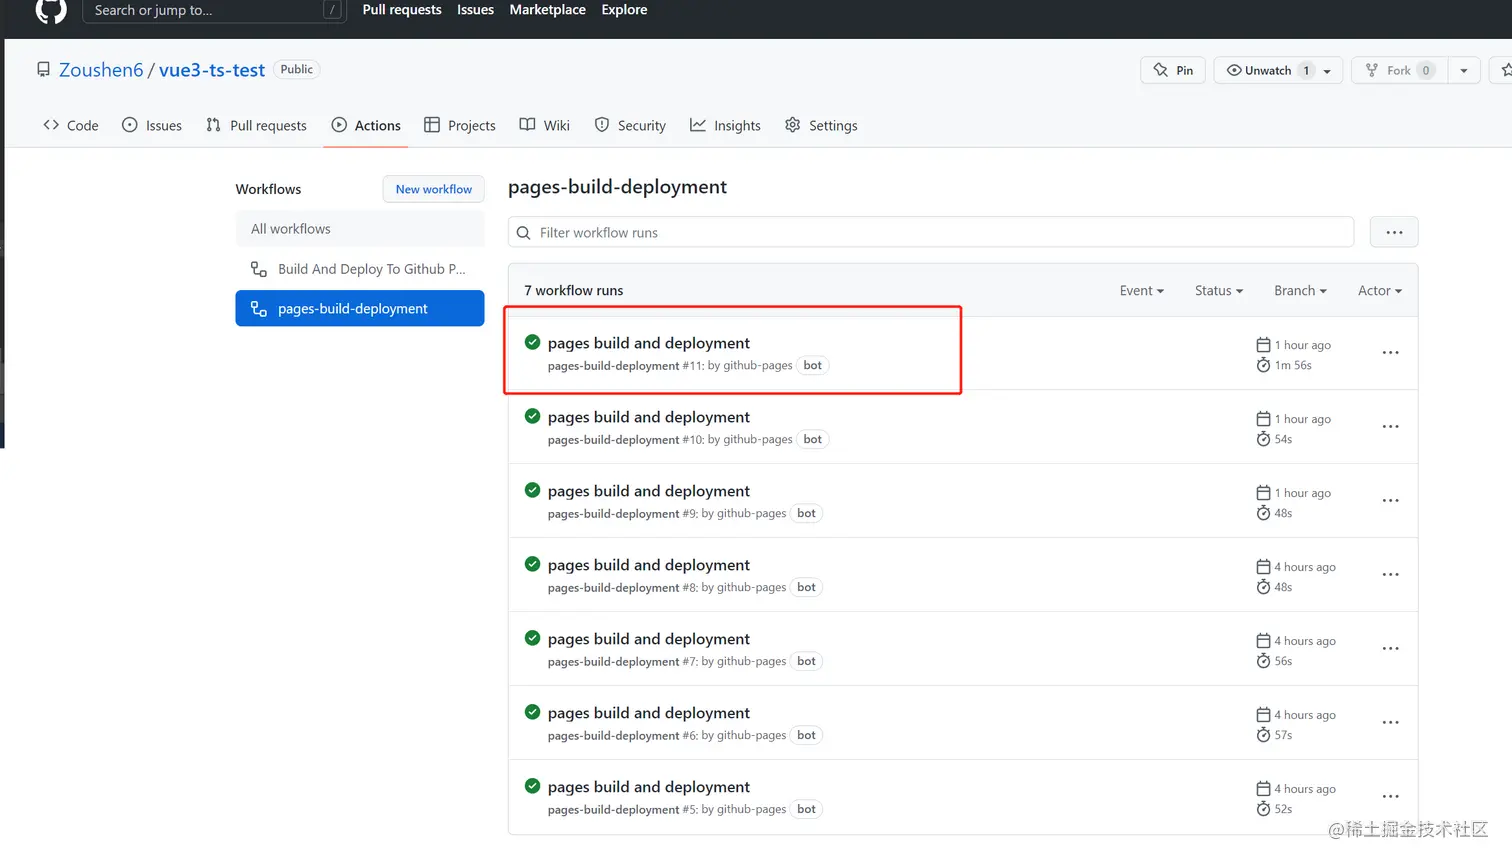The image size is (1512, 863).
Task: Click the 1m 56s duration of run #11
Action: coord(1293,366)
